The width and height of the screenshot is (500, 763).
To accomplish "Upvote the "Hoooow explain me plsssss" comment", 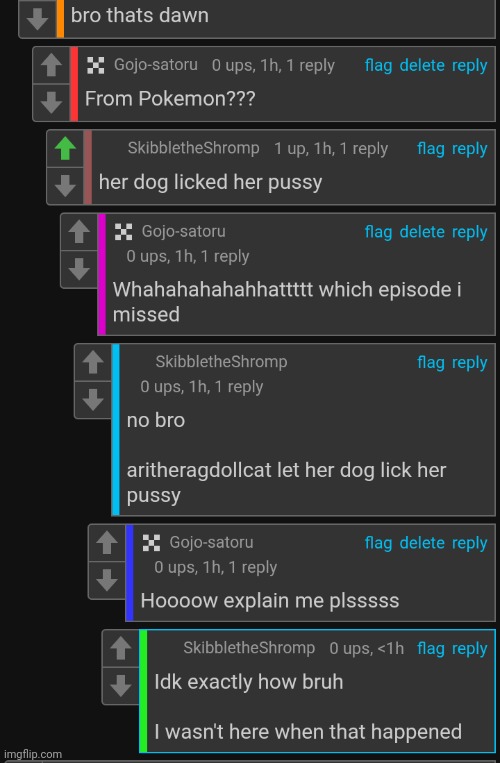I will [x=107, y=543].
